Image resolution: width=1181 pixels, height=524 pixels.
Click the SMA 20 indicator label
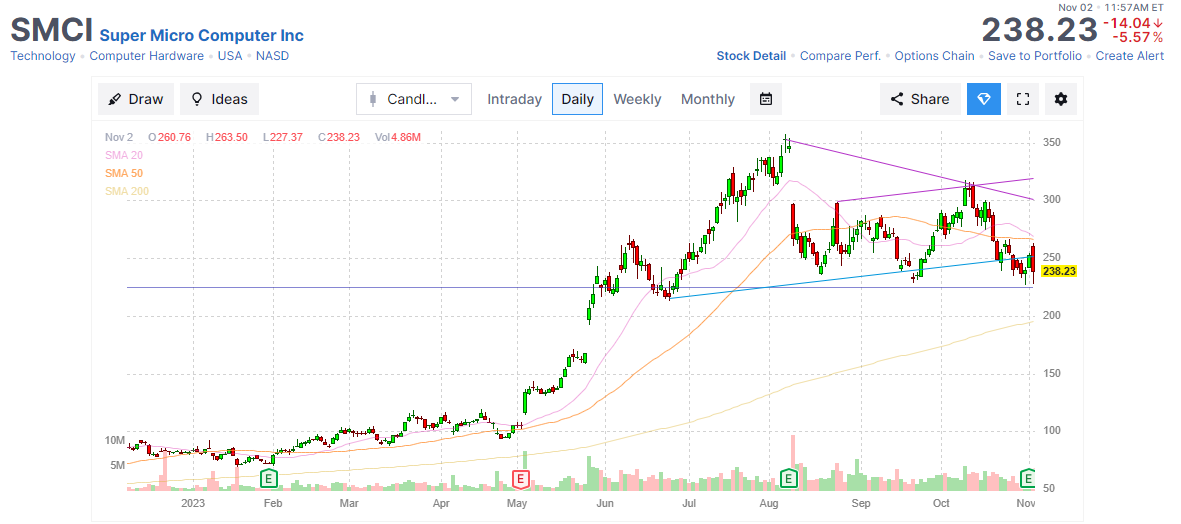pyautogui.click(x=124, y=155)
